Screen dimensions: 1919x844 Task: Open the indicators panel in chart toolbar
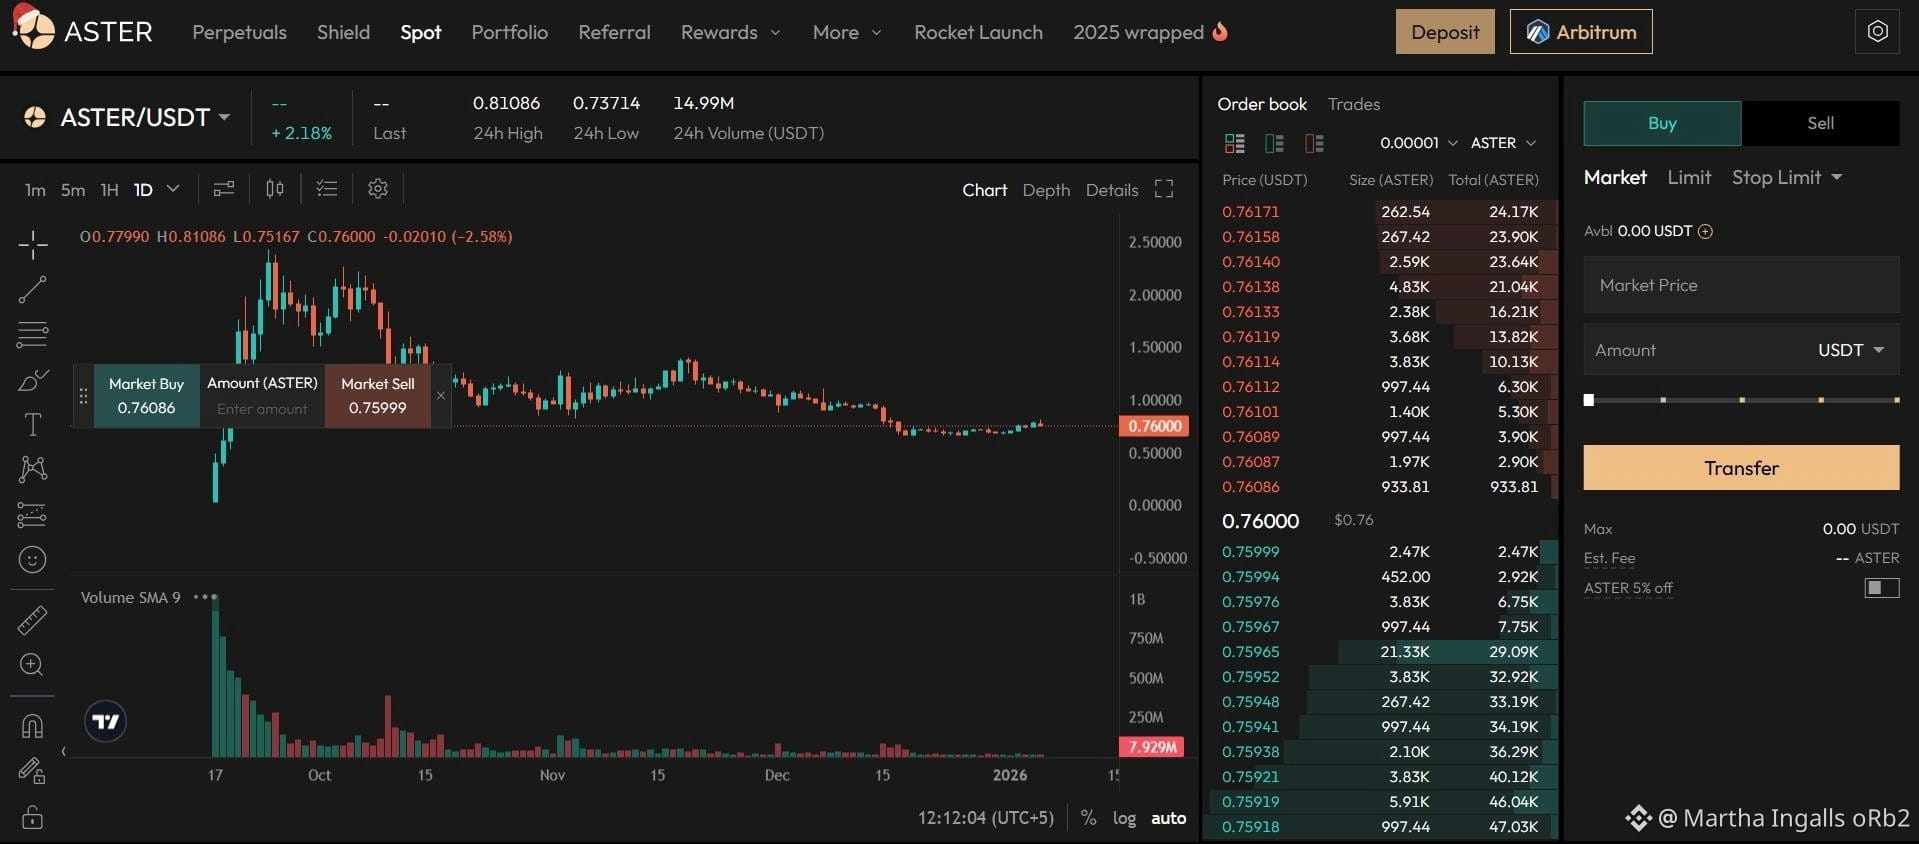[224, 188]
